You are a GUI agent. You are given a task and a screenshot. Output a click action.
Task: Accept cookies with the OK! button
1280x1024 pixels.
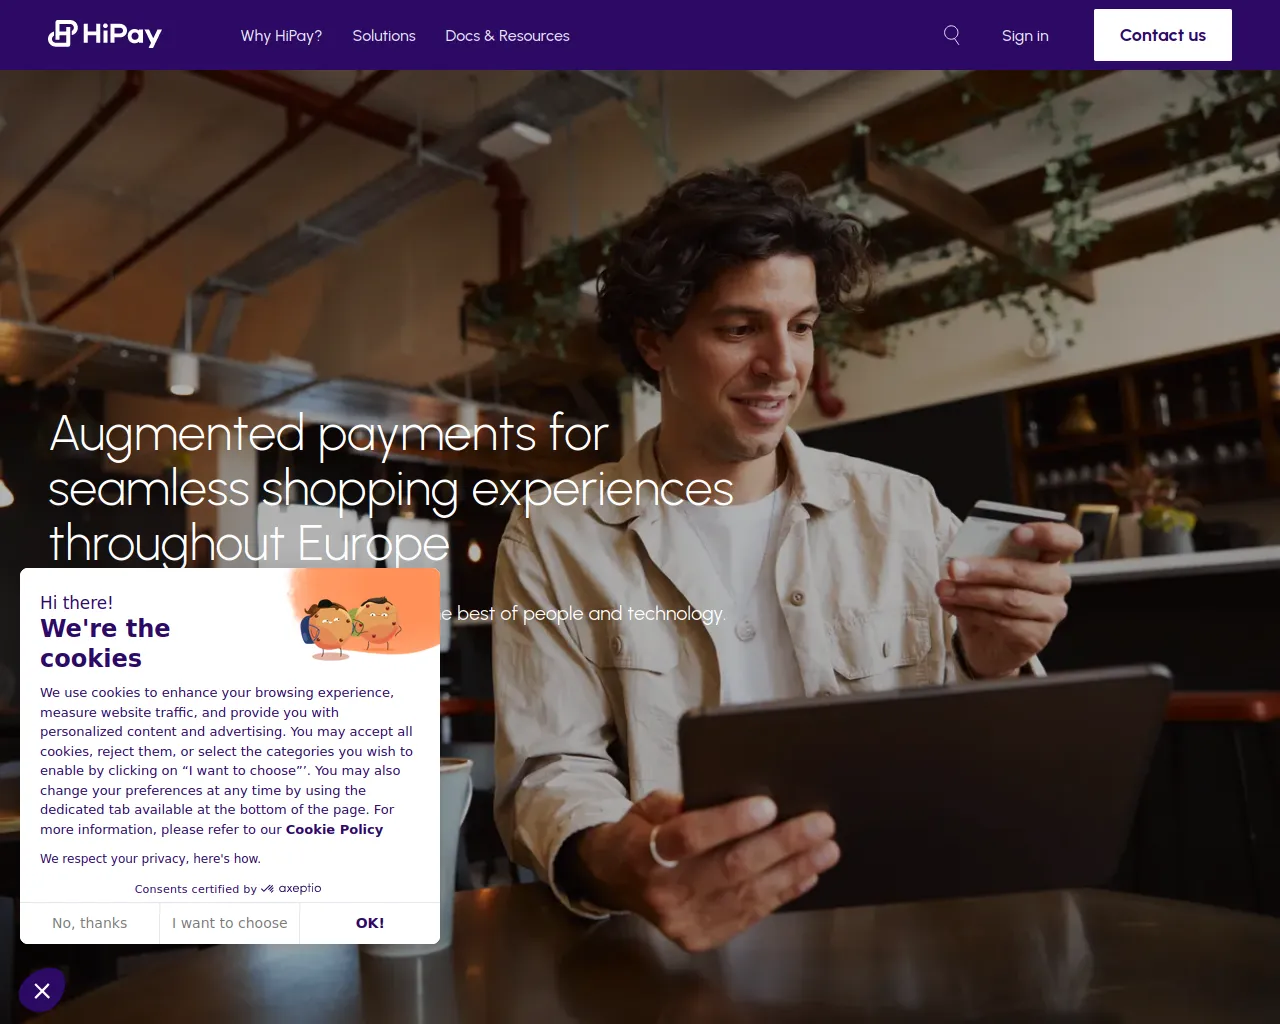[370, 923]
